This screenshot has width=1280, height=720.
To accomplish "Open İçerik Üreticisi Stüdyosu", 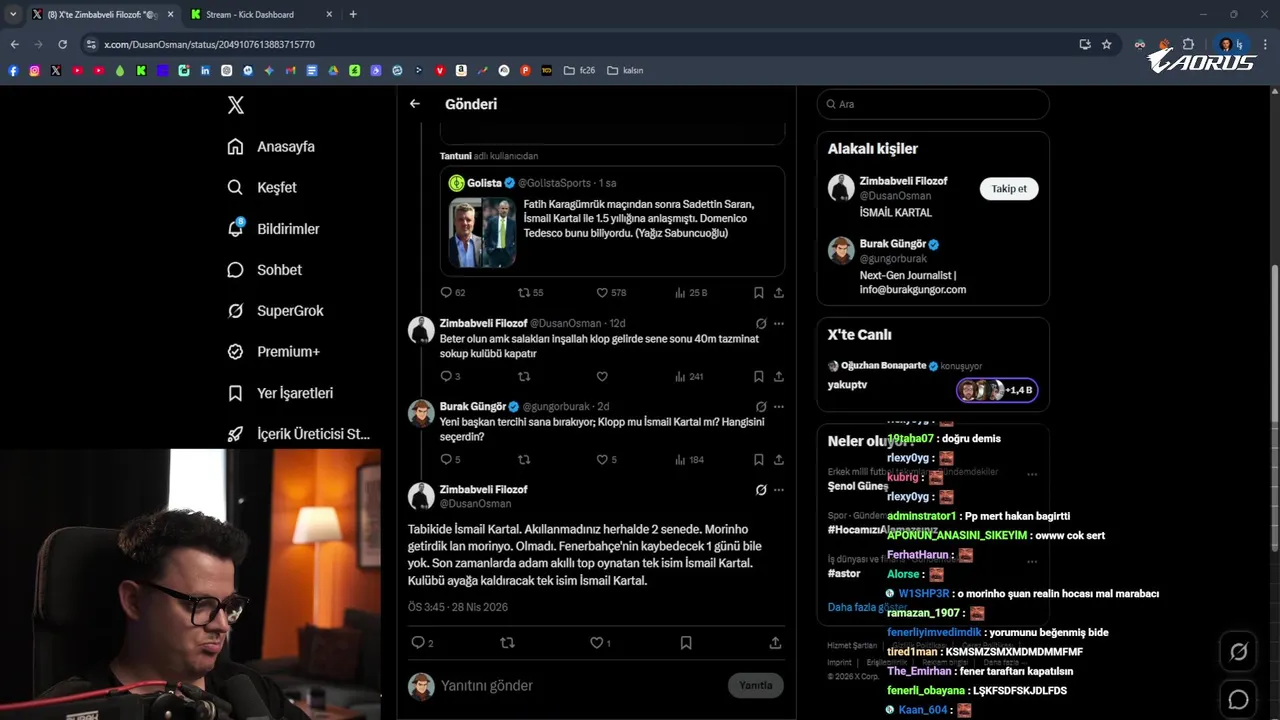I will click(299, 434).
